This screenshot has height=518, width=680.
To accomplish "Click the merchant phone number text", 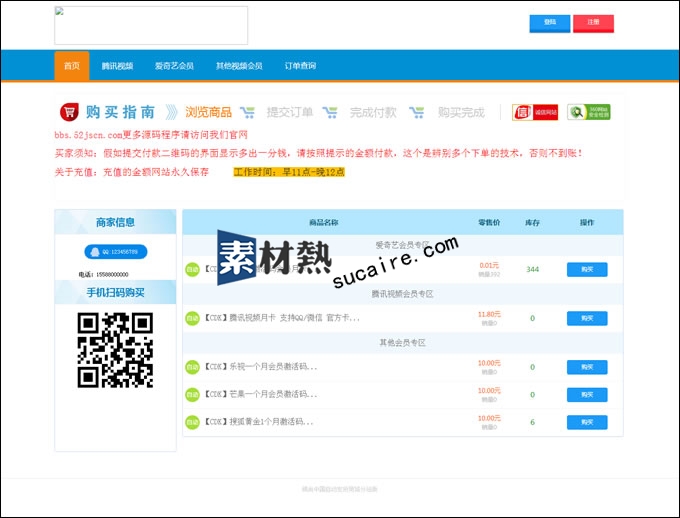I will point(104,274).
